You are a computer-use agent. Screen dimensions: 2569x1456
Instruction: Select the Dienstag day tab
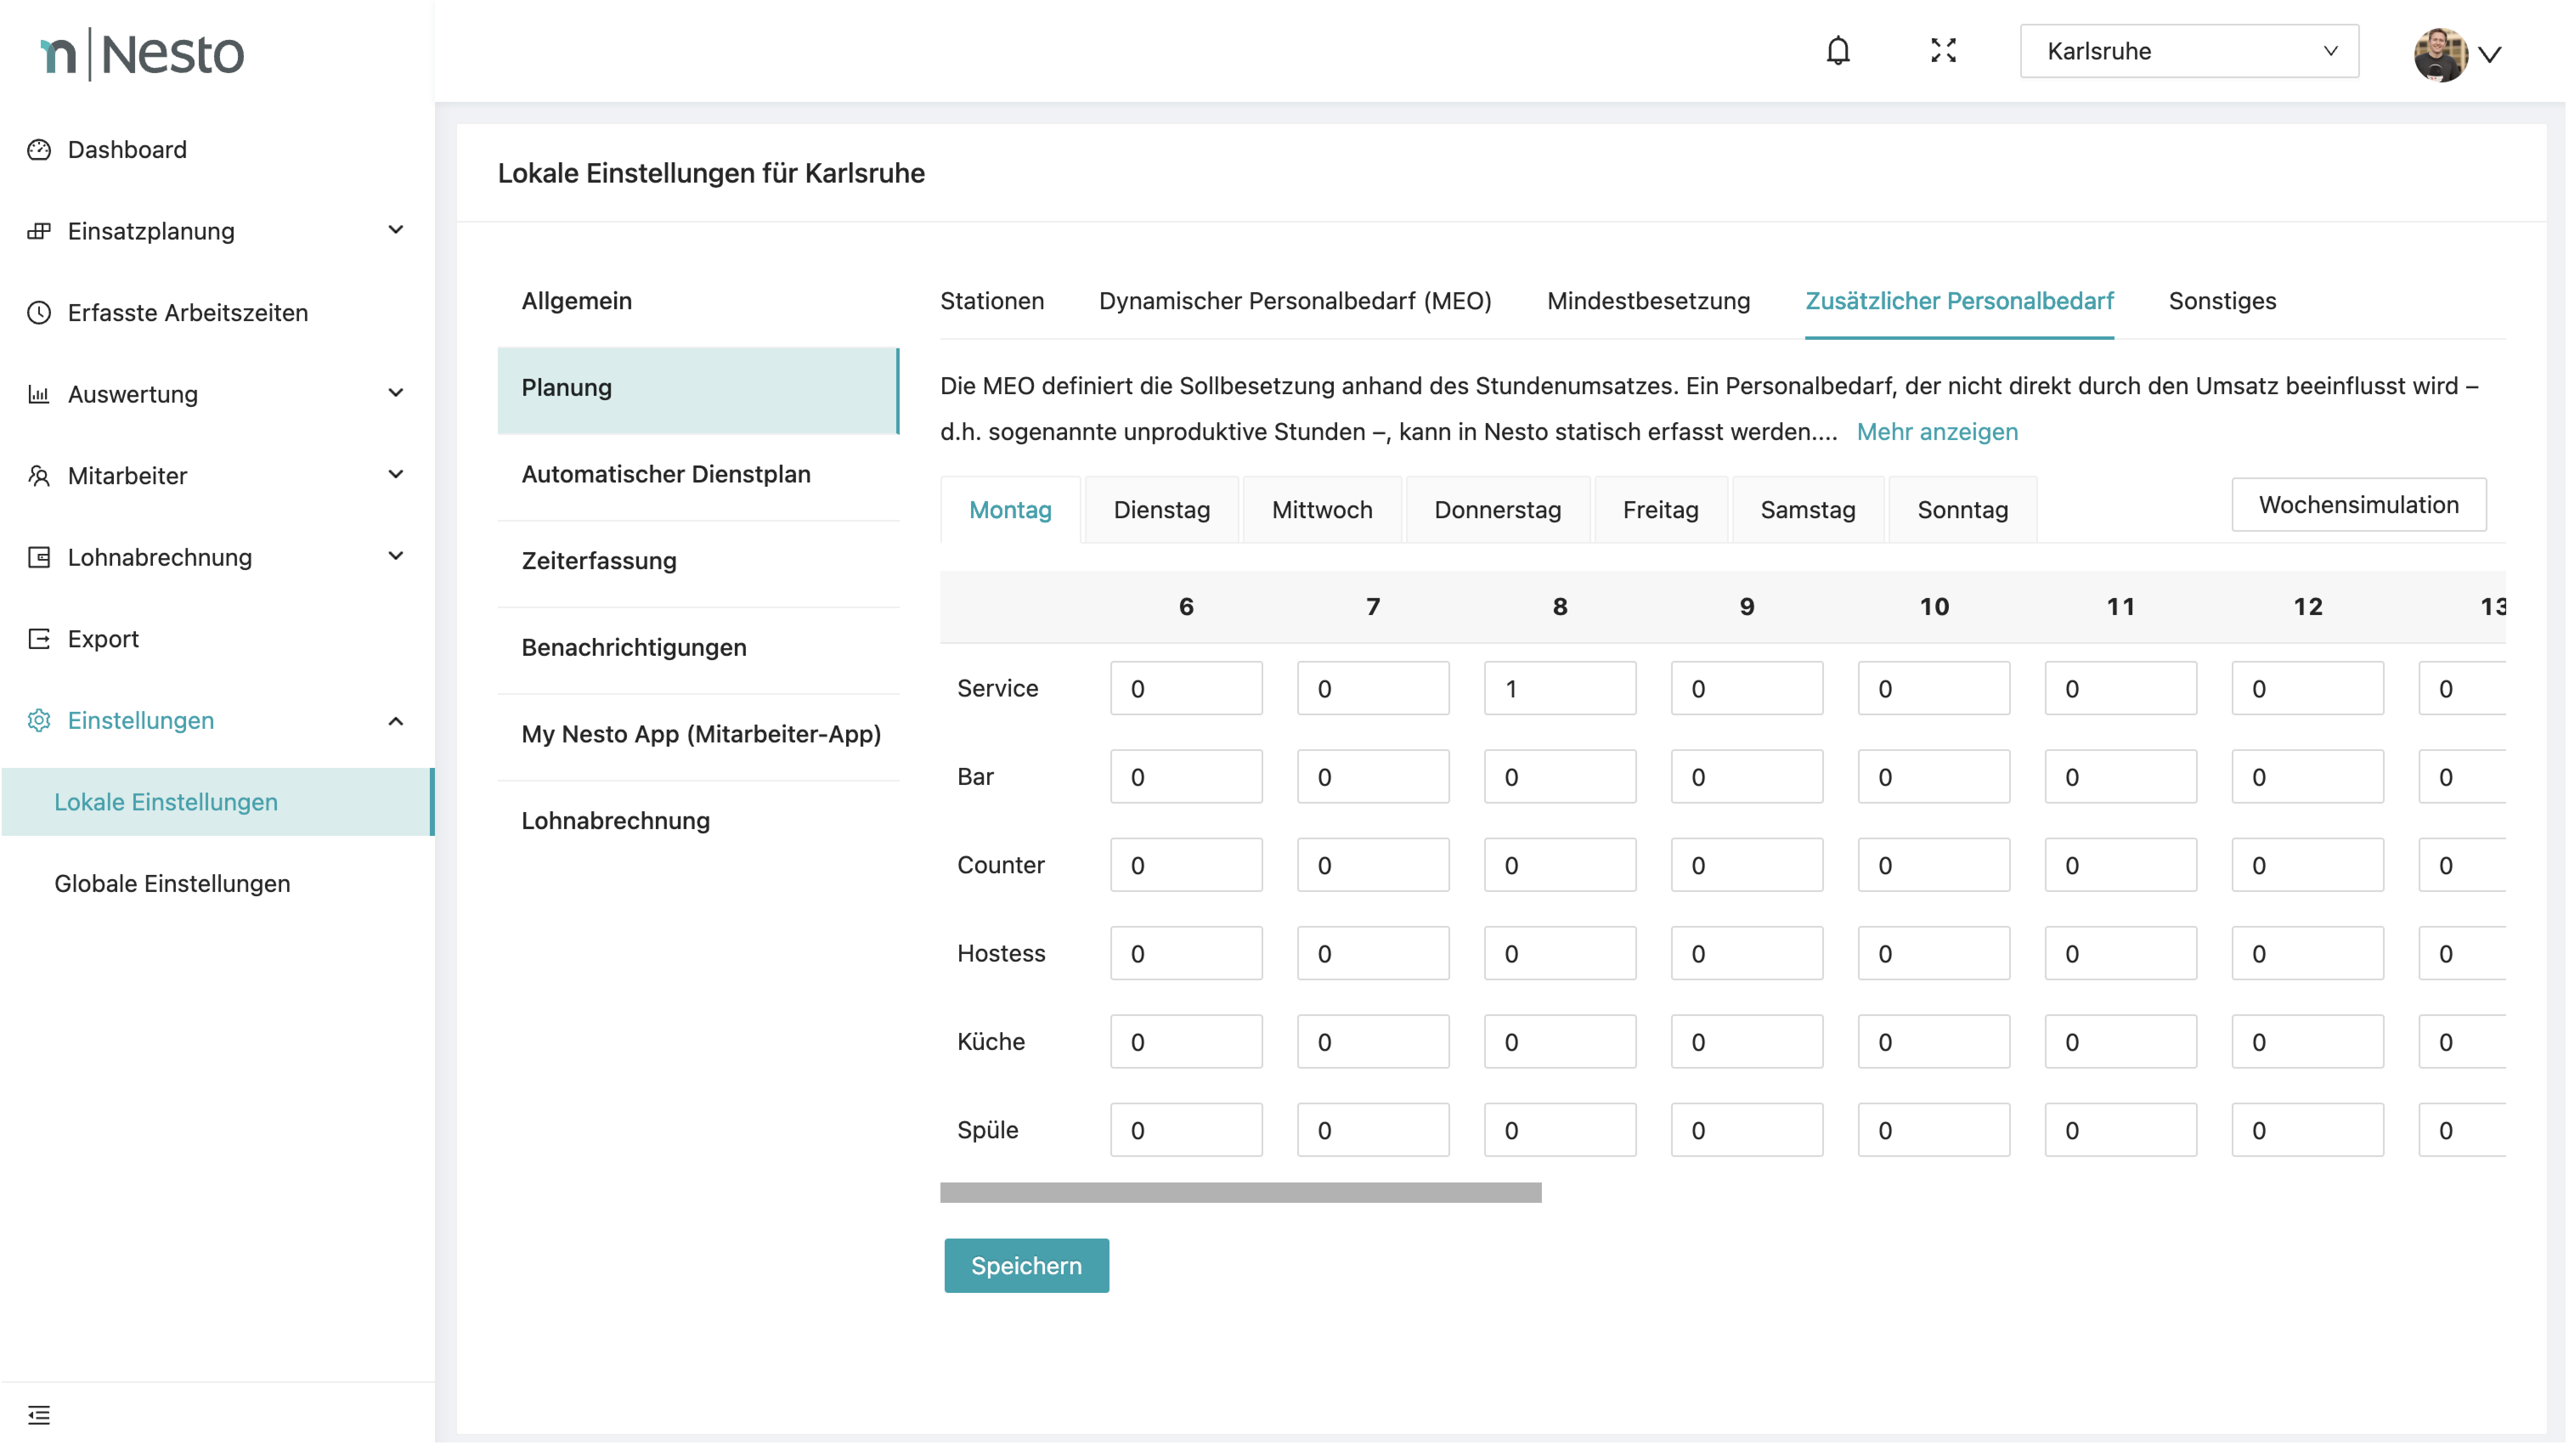(1161, 510)
